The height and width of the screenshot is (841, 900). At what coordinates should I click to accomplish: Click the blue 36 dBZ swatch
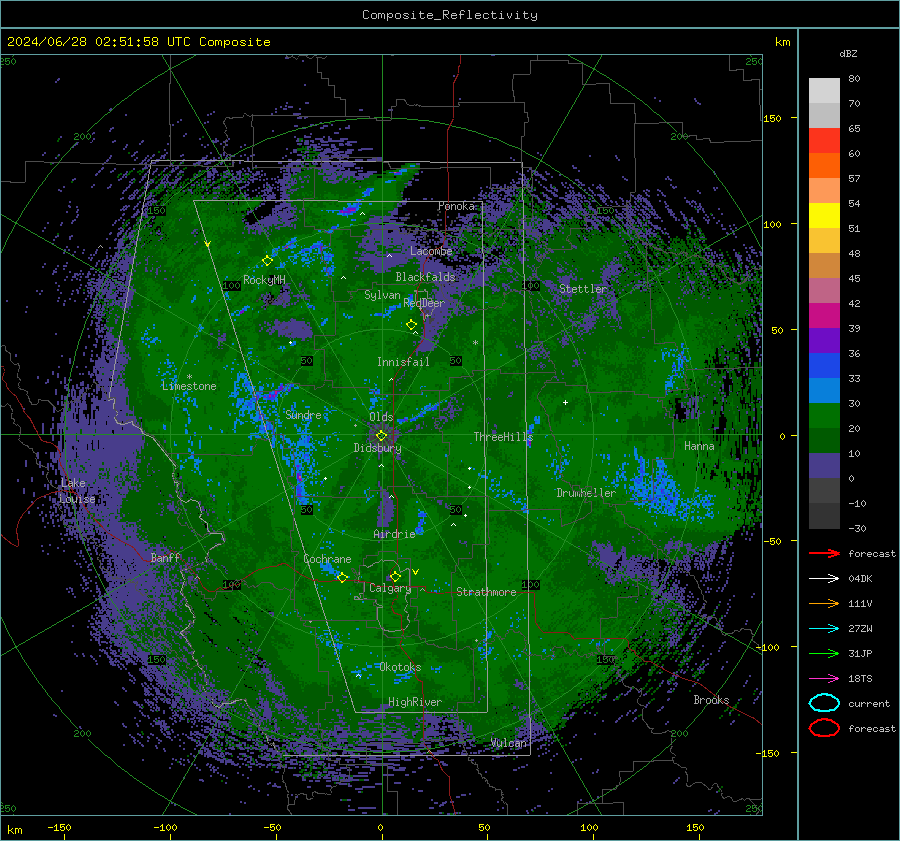coord(824,366)
